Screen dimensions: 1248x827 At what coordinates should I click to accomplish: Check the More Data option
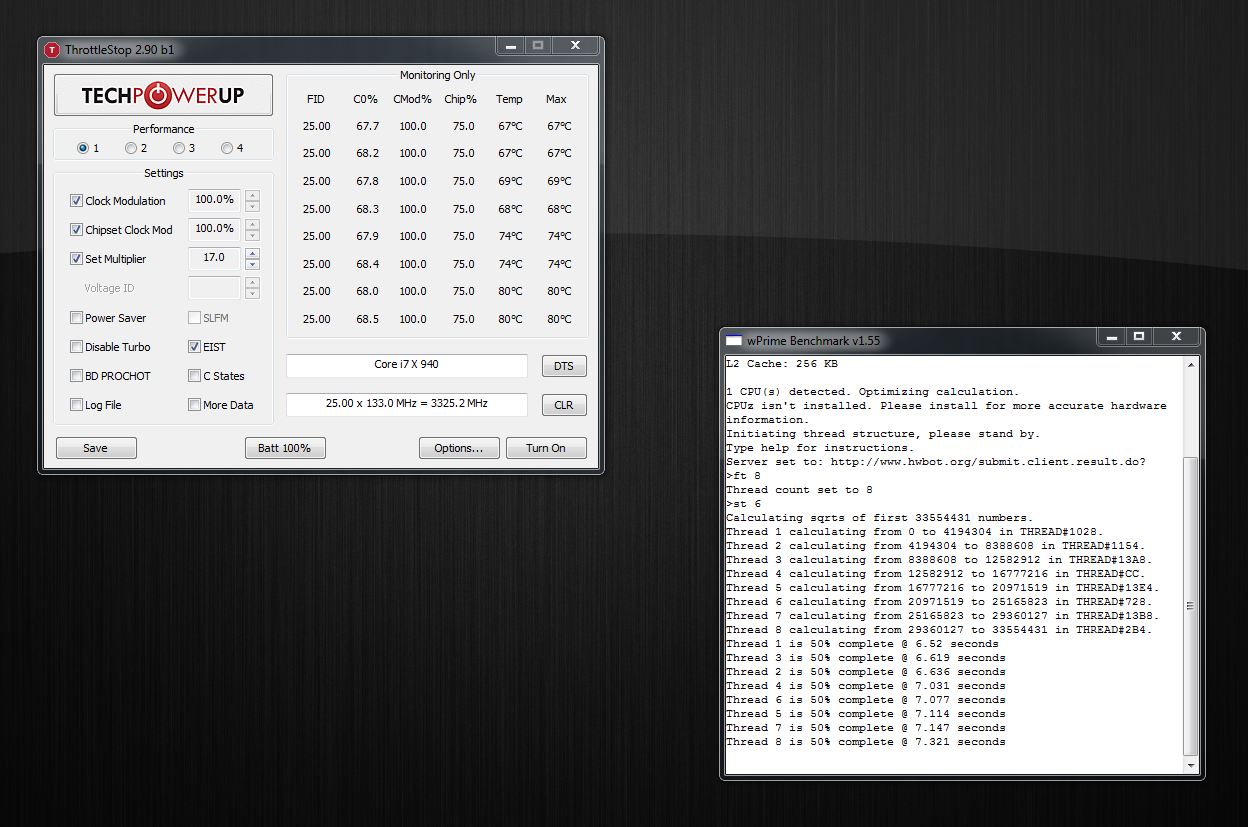194,405
